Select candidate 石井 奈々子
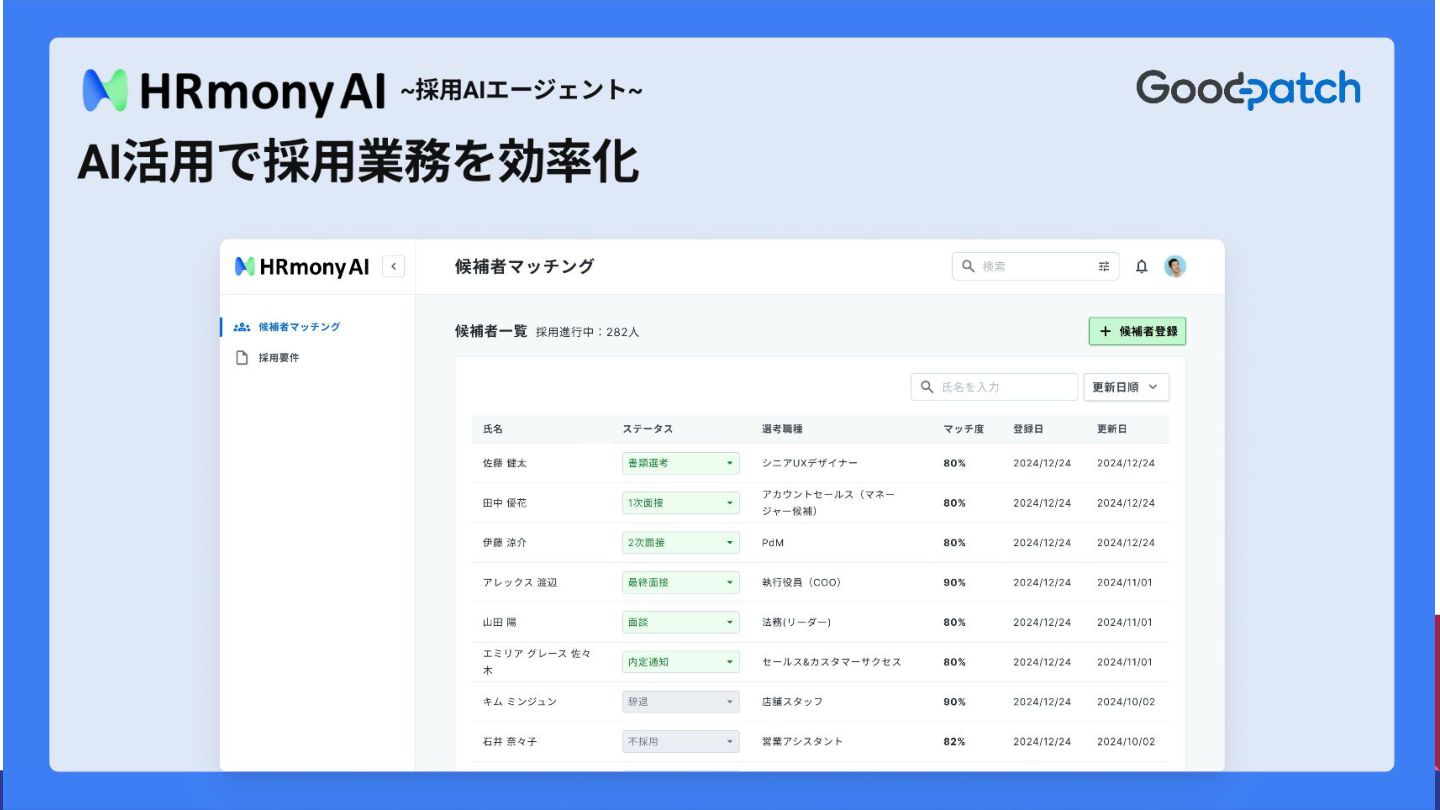 coord(510,742)
